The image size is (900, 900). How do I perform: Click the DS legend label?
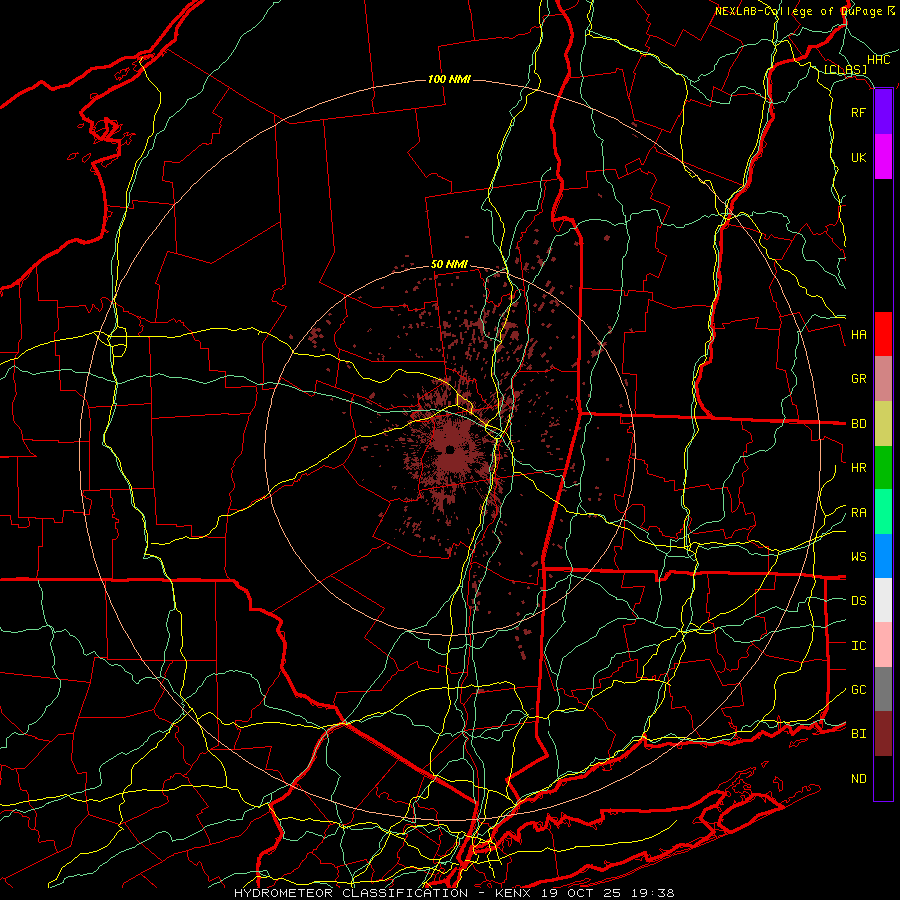[858, 601]
